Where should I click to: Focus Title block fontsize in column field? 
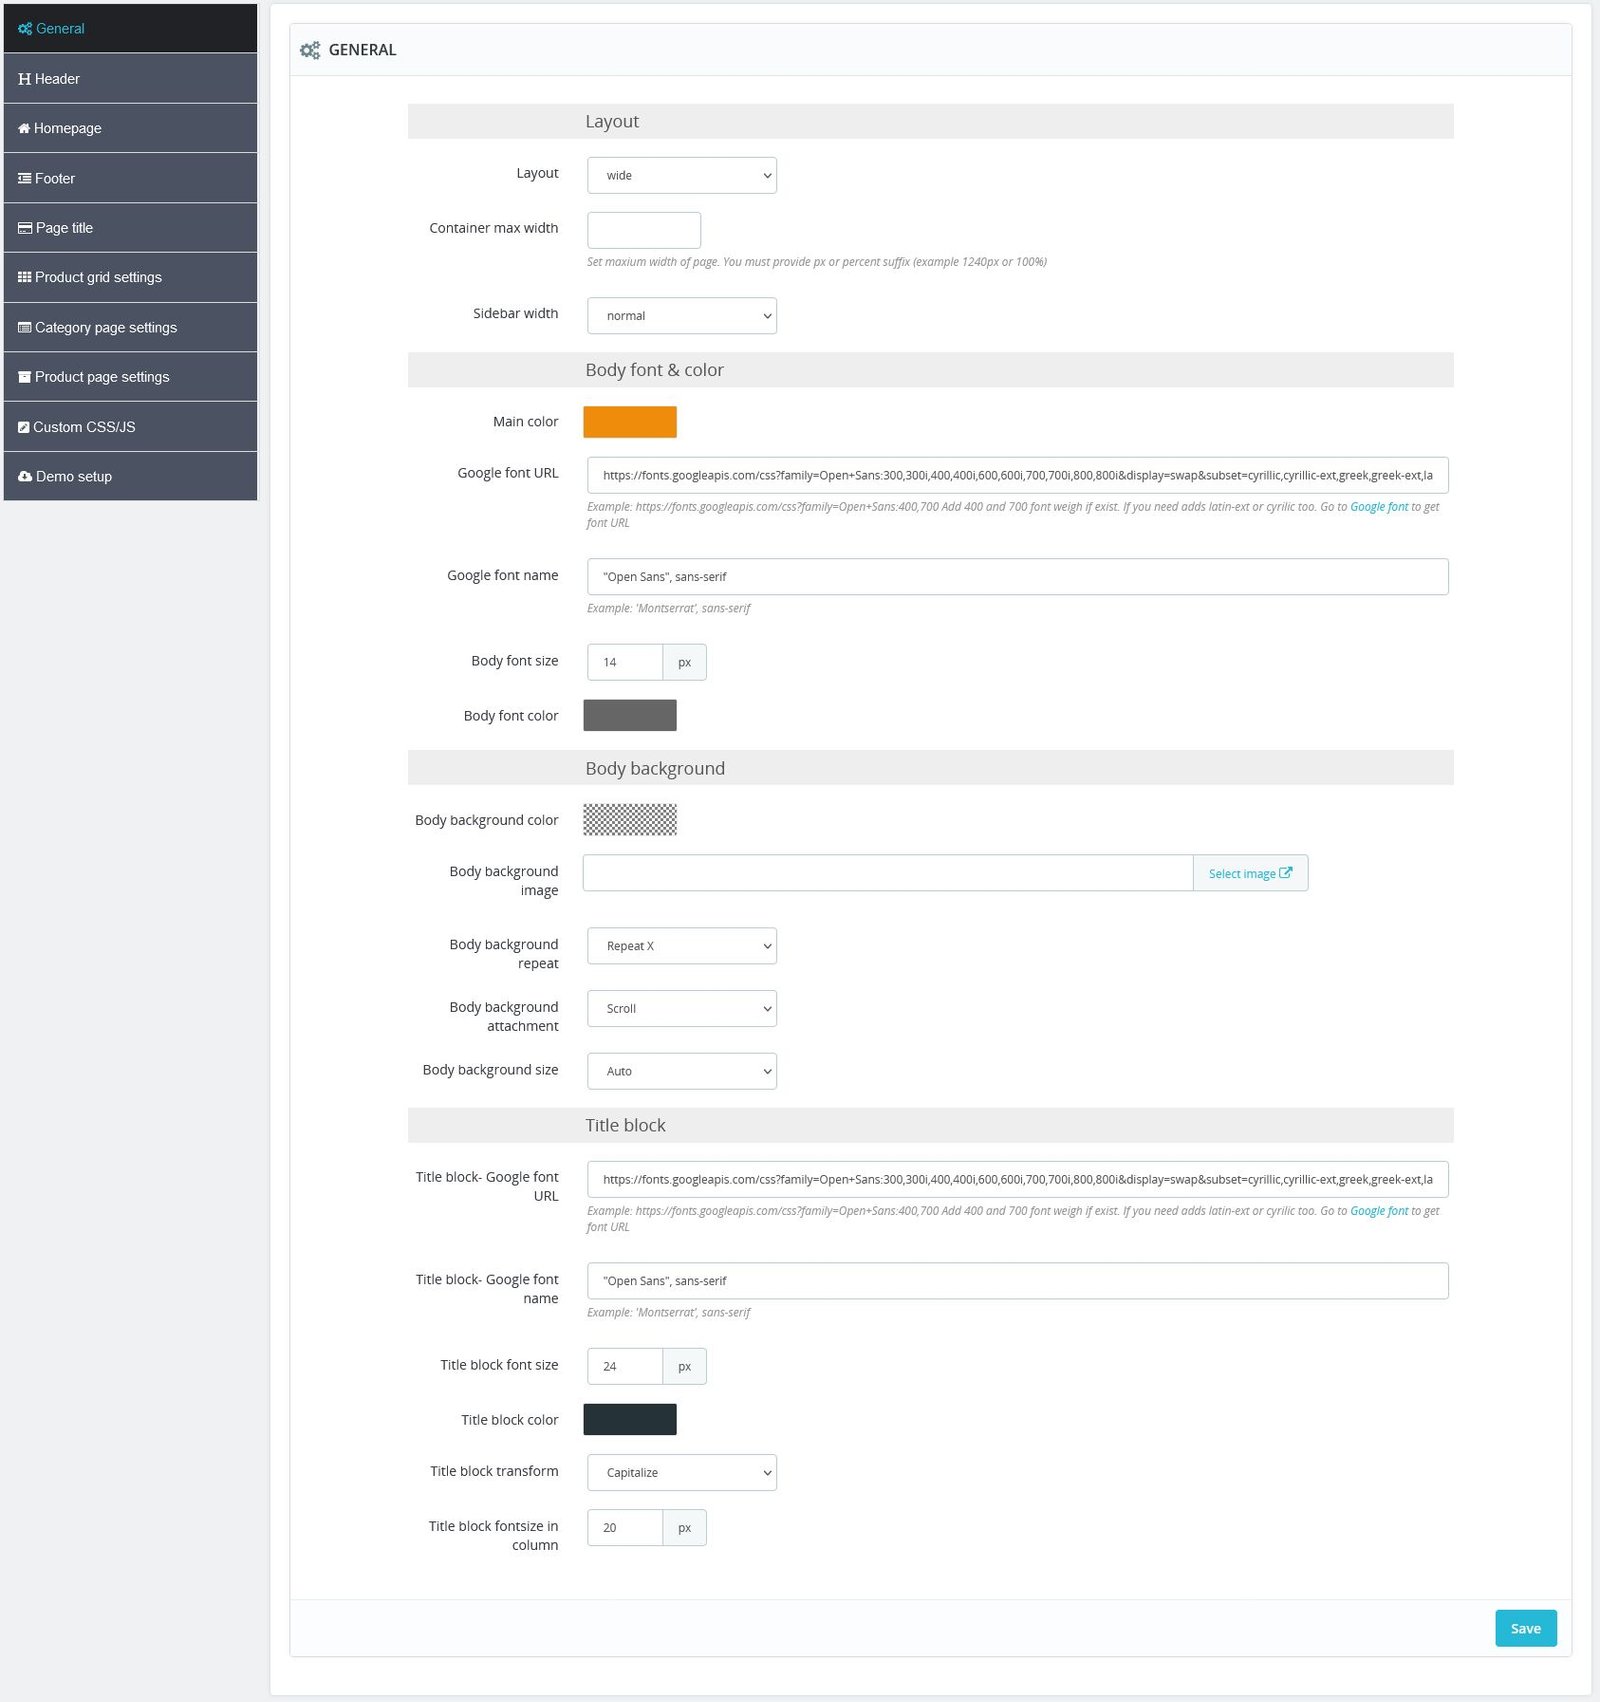(625, 1528)
